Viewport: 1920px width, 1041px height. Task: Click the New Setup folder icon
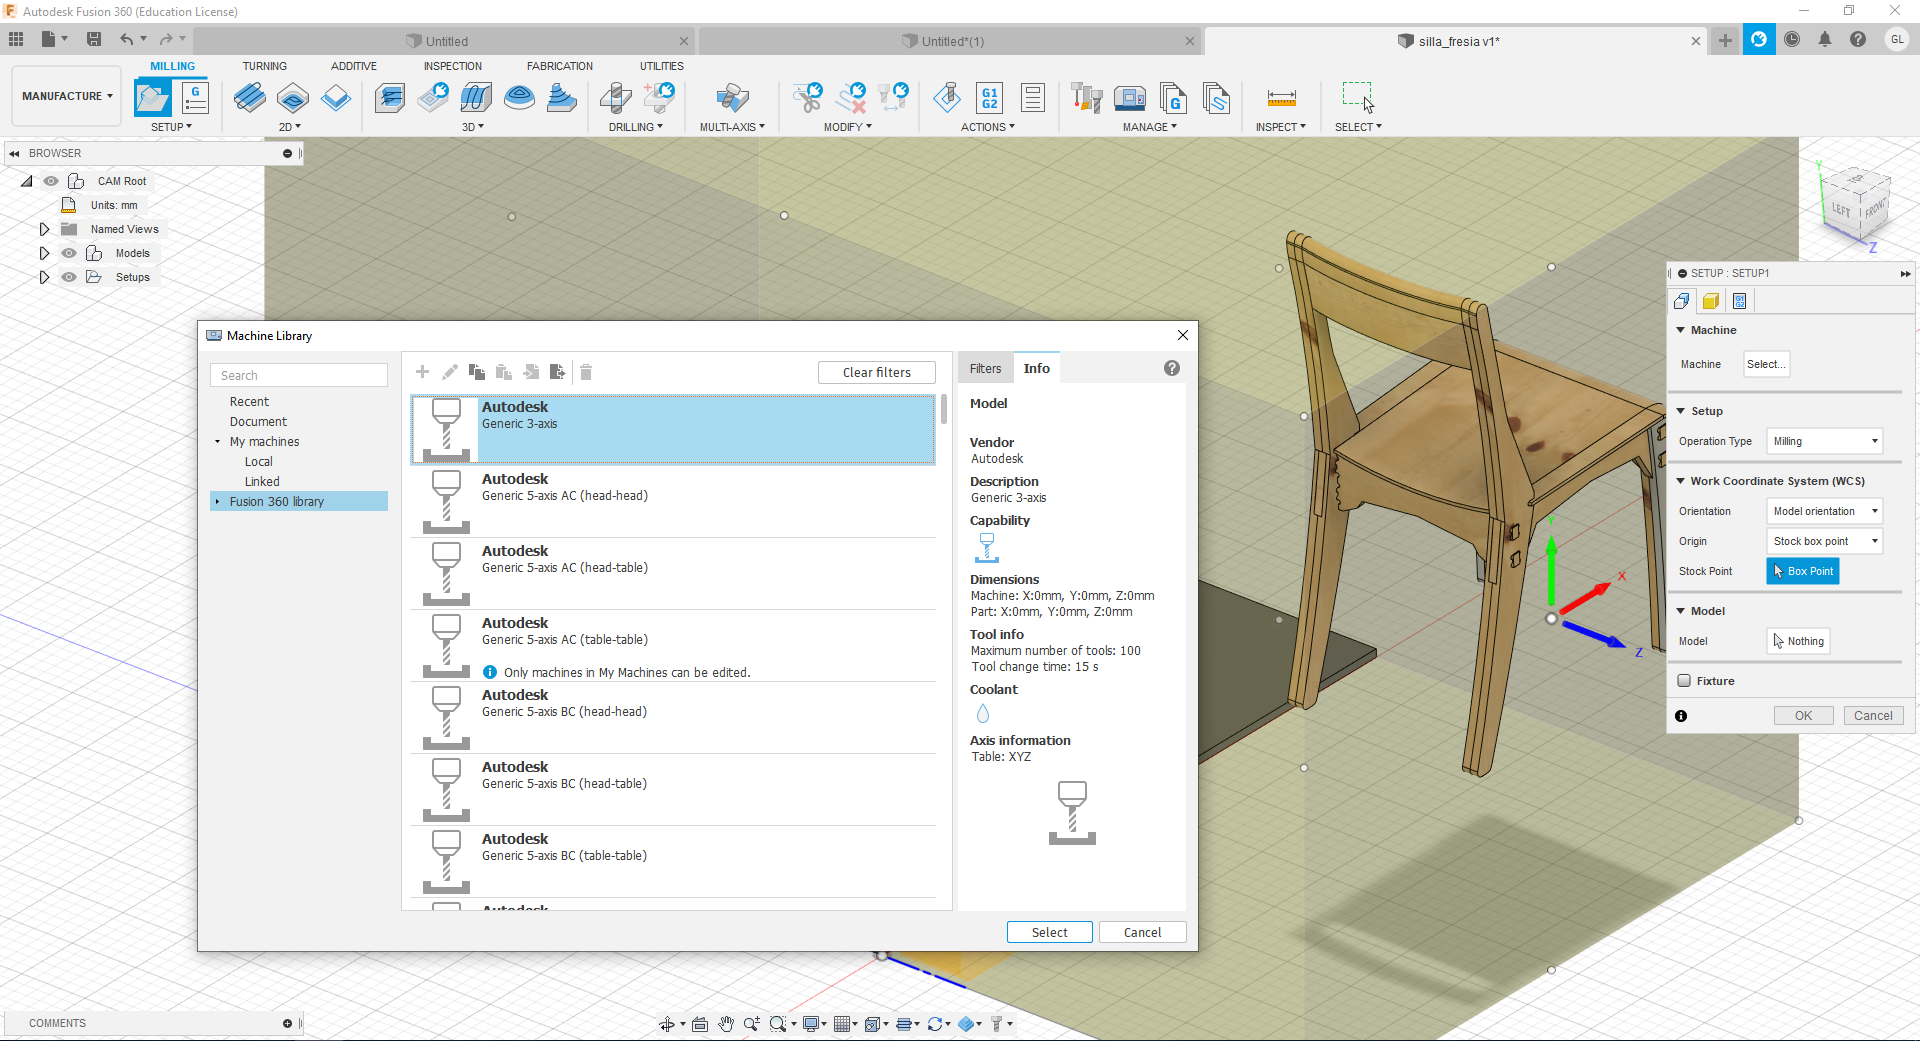click(153, 98)
